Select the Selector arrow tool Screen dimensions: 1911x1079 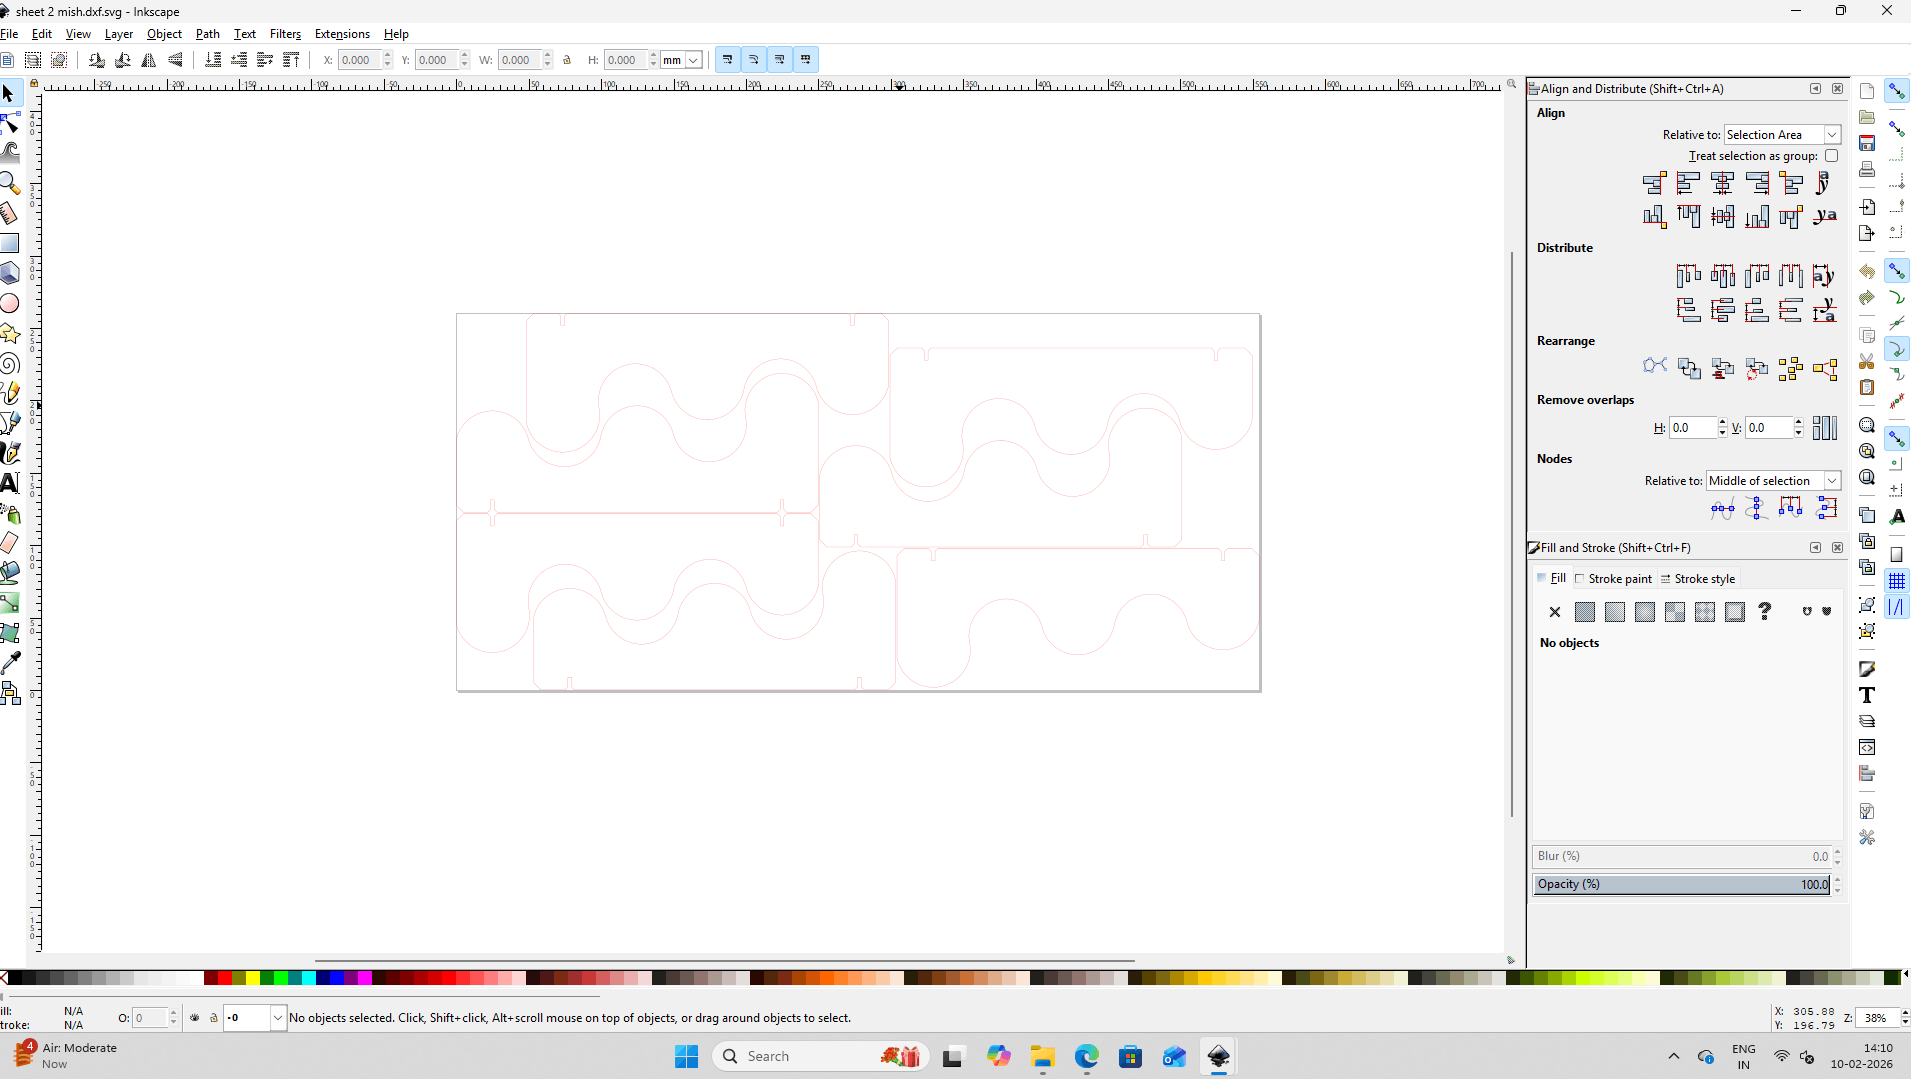point(9,93)
